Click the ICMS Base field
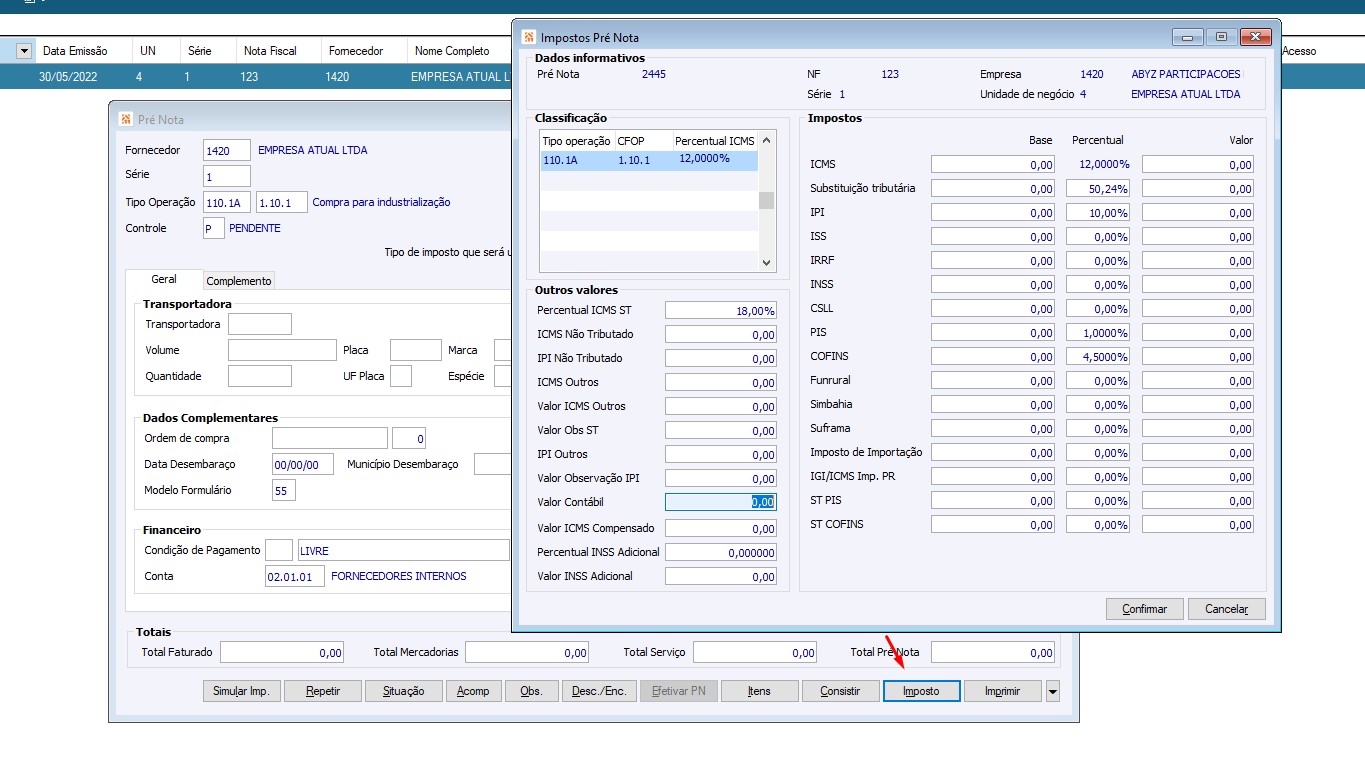 (993, 165)
